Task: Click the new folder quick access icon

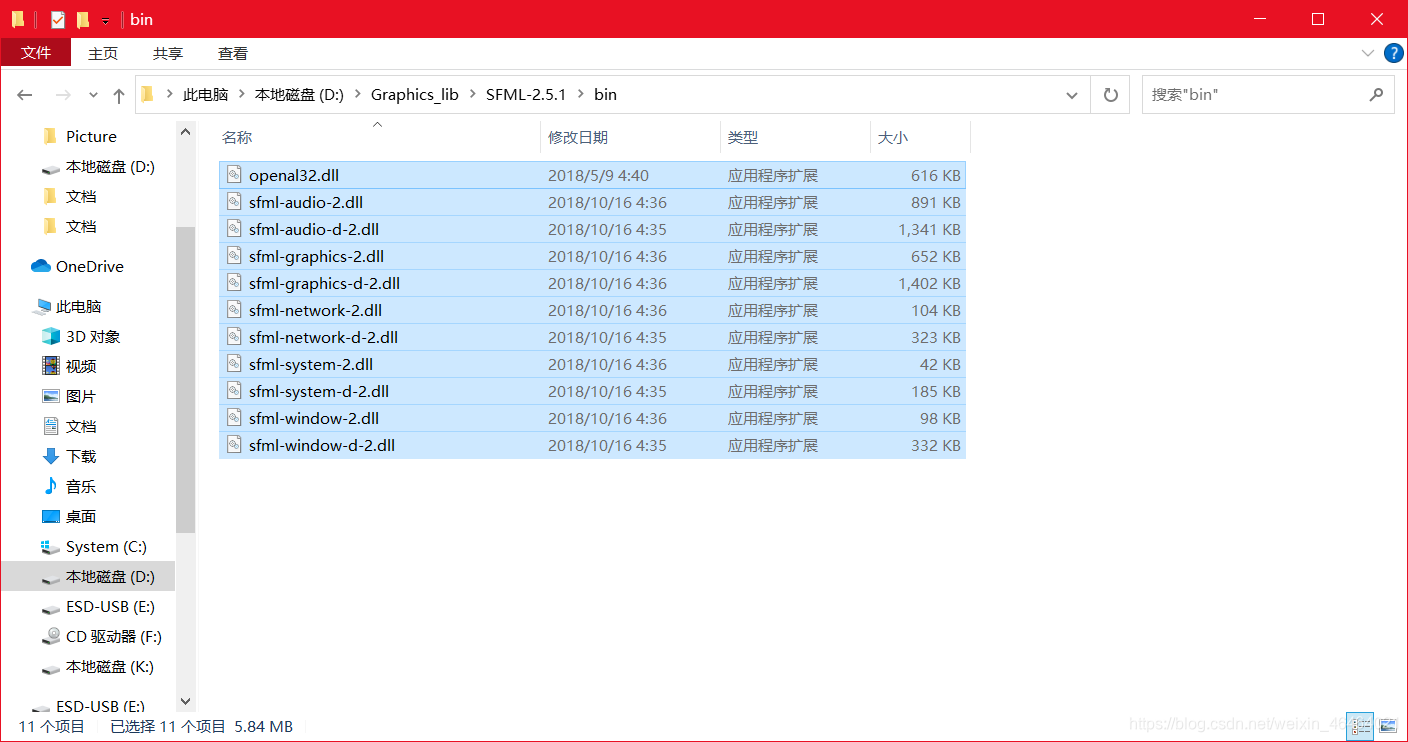Action: tap(83, 20)
